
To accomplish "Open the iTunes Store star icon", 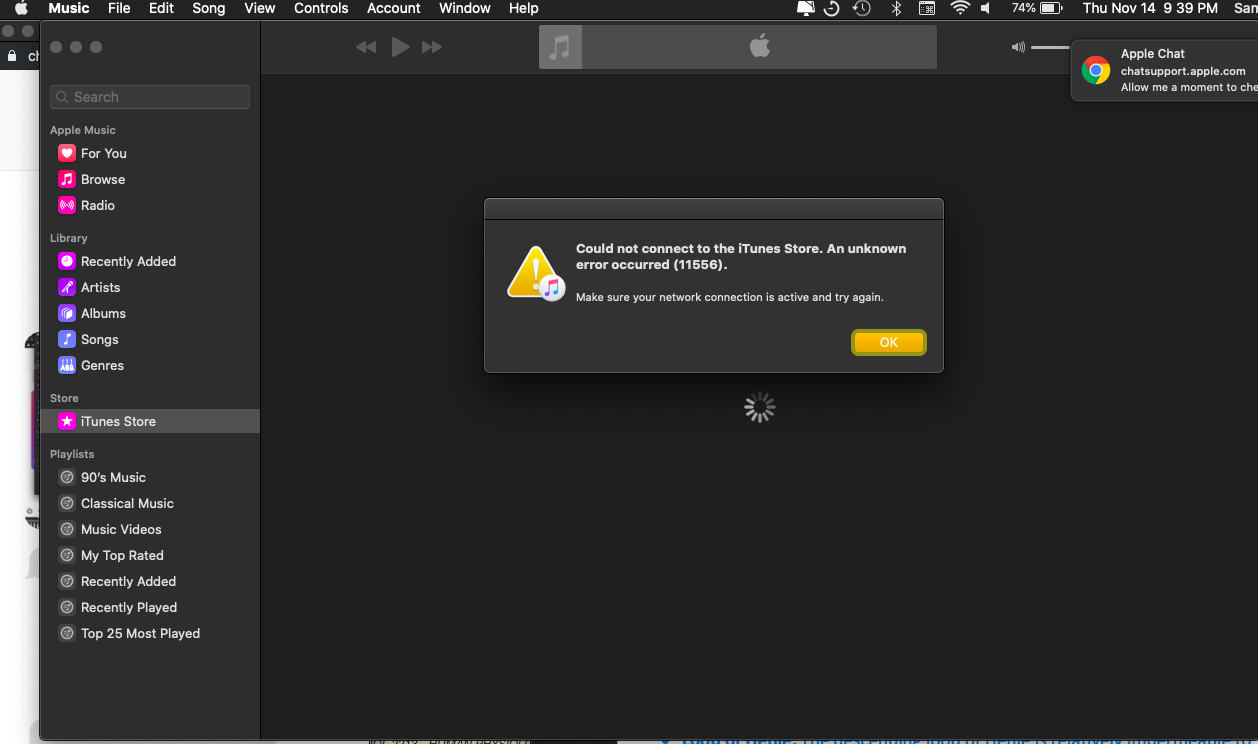I will coord(67,421).
